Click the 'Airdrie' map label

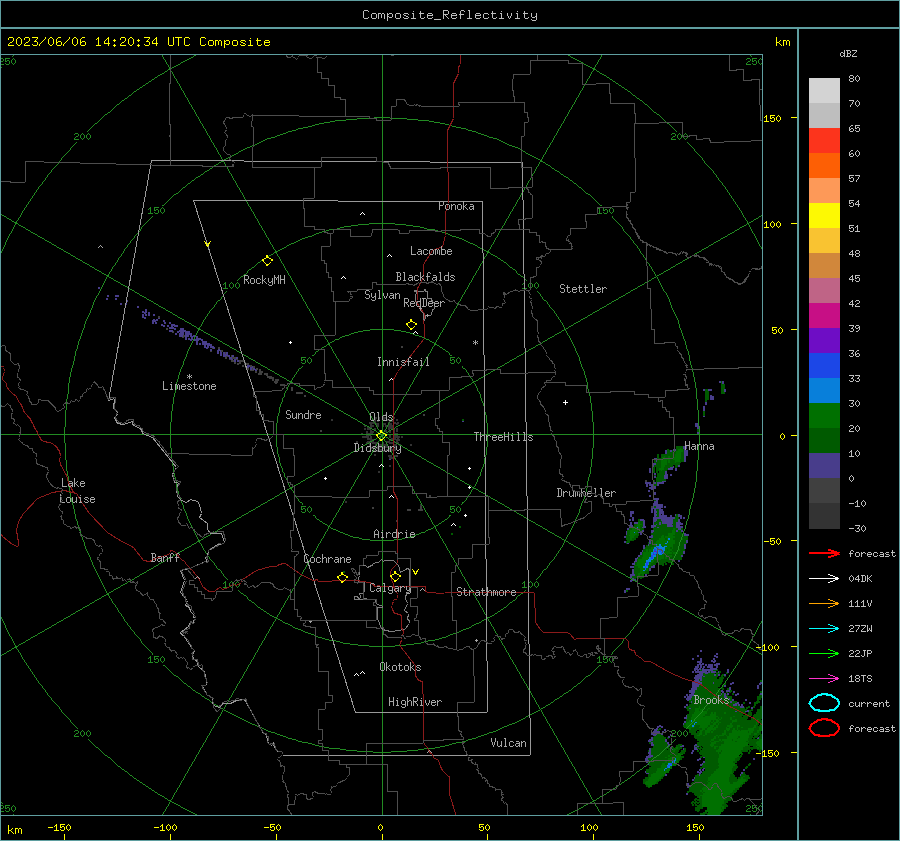(x=394, y=534)
